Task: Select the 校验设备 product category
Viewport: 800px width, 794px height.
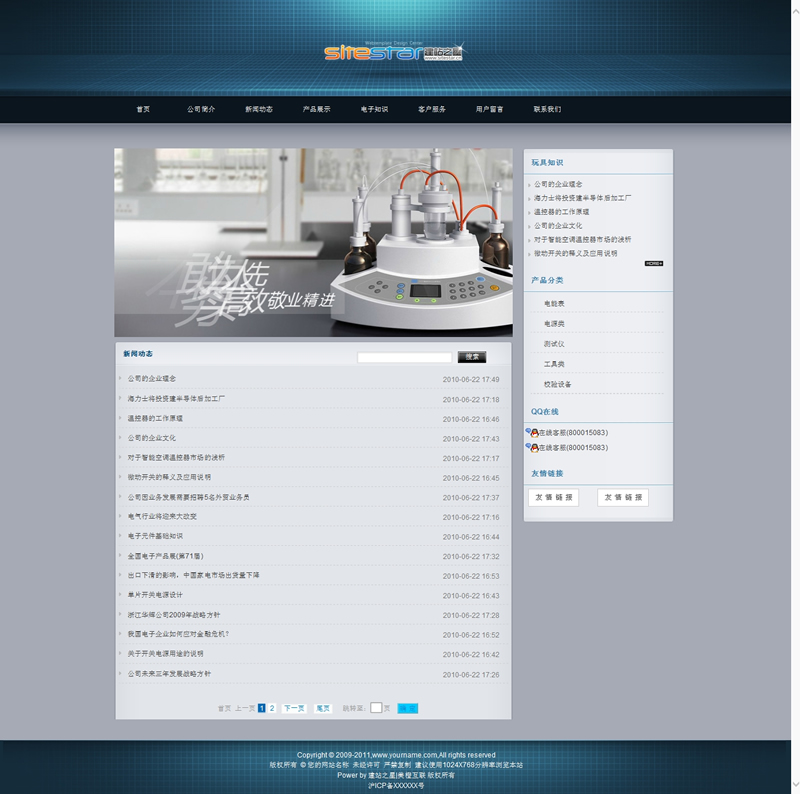Action: 557,384
